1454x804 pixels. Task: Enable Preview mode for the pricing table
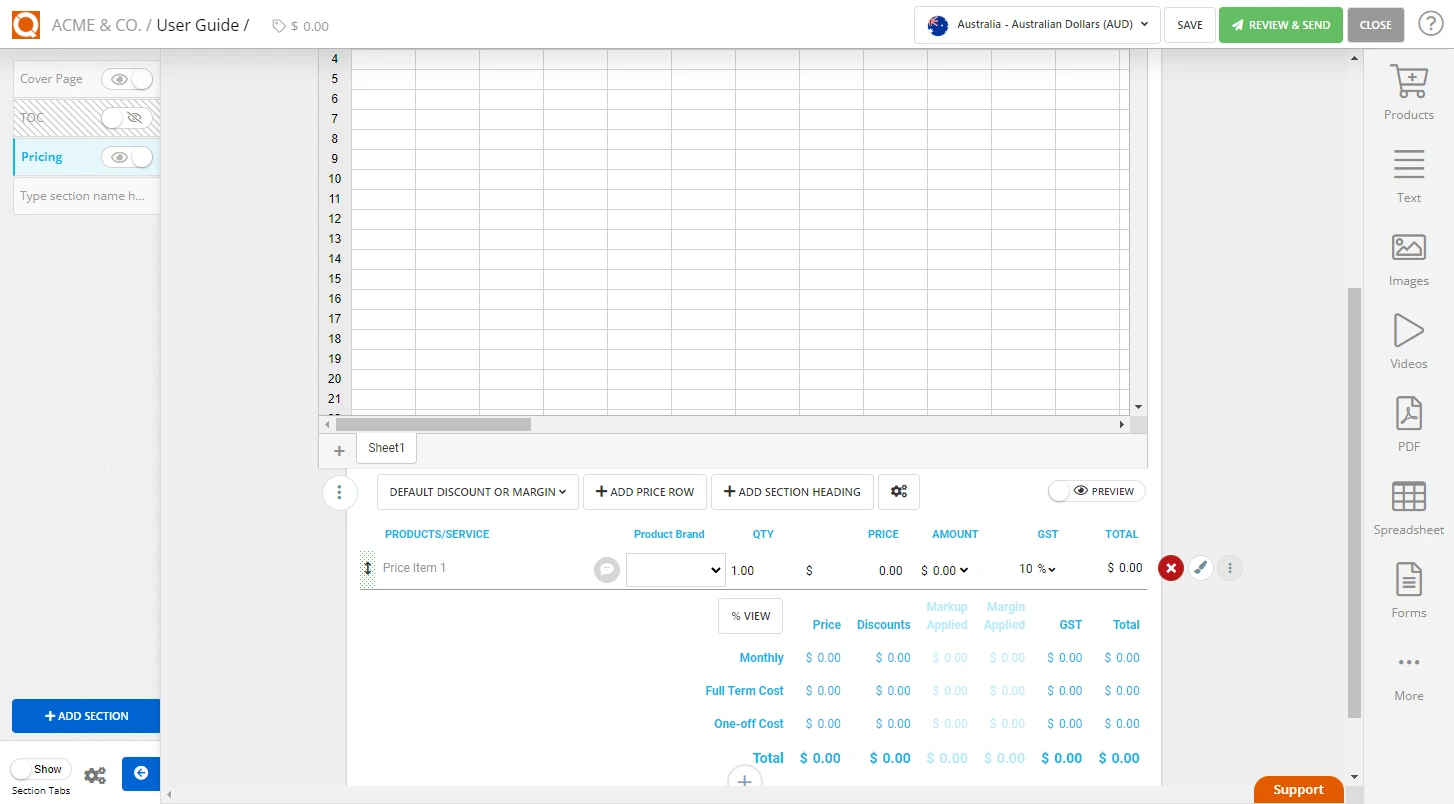1096,491
